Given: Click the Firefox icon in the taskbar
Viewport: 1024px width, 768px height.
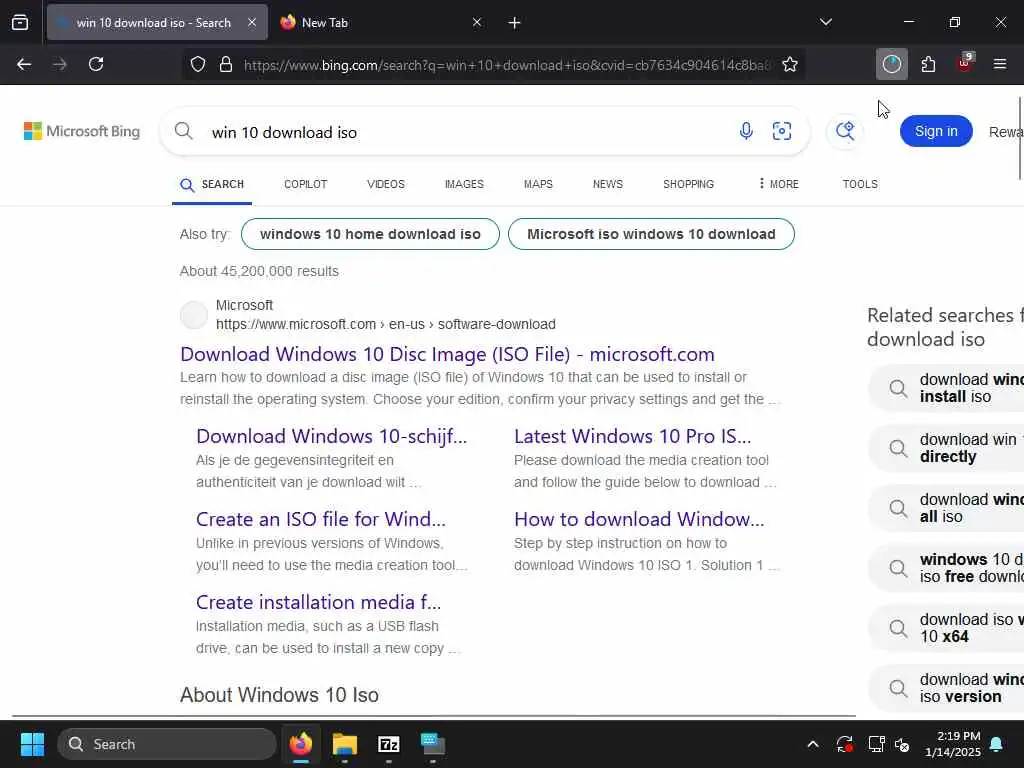Looking at the screenshot, I should click(301, 744).
